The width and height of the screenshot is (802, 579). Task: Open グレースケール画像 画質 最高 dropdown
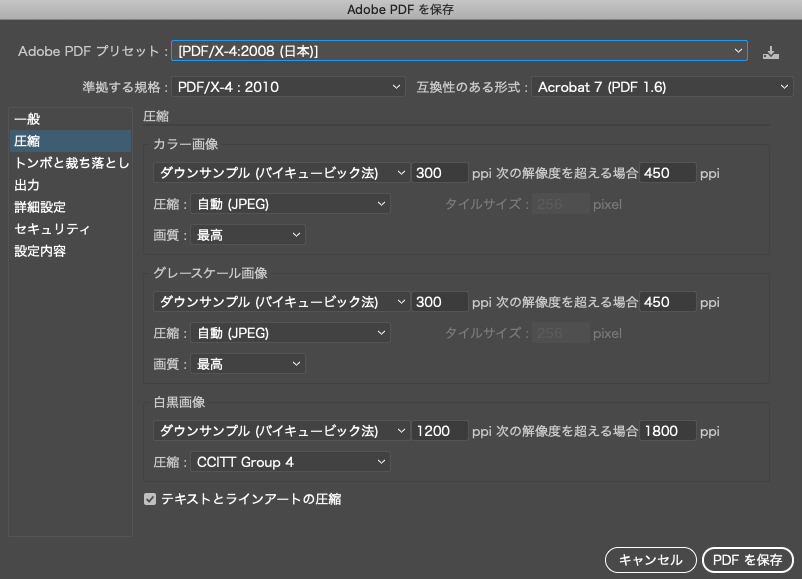click(248, 364)
